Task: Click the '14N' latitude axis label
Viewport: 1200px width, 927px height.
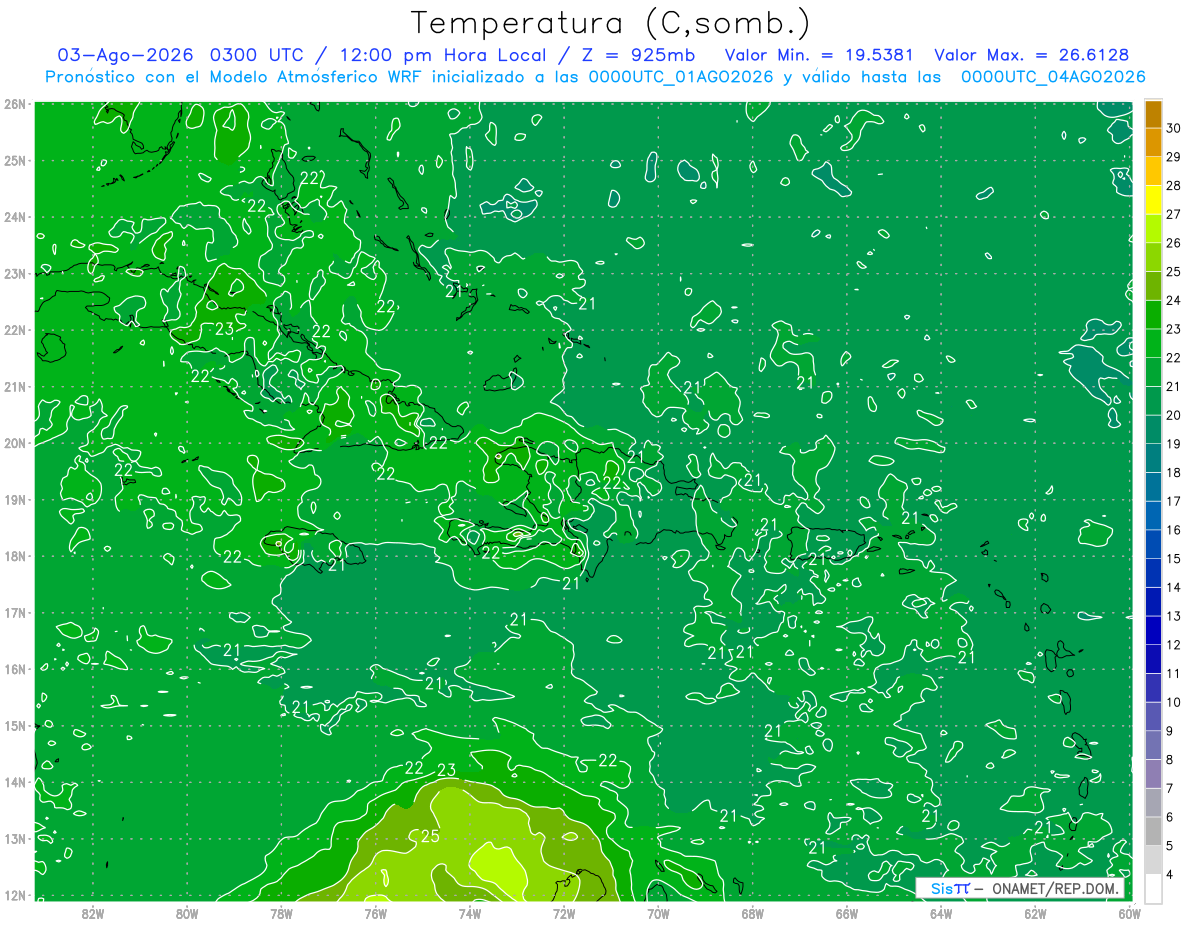Action: tap(14, 782)
